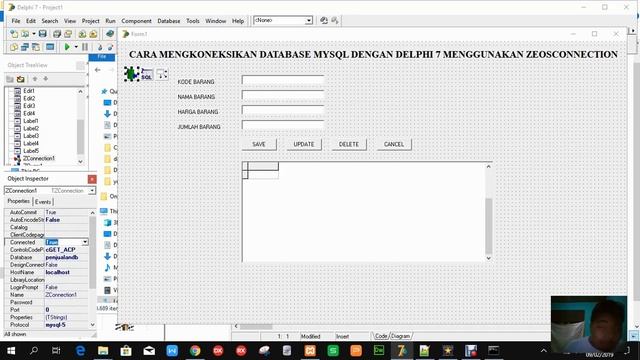
Task: Click the Toggle Form/Unit icon
Action: (x=36, y=47)
